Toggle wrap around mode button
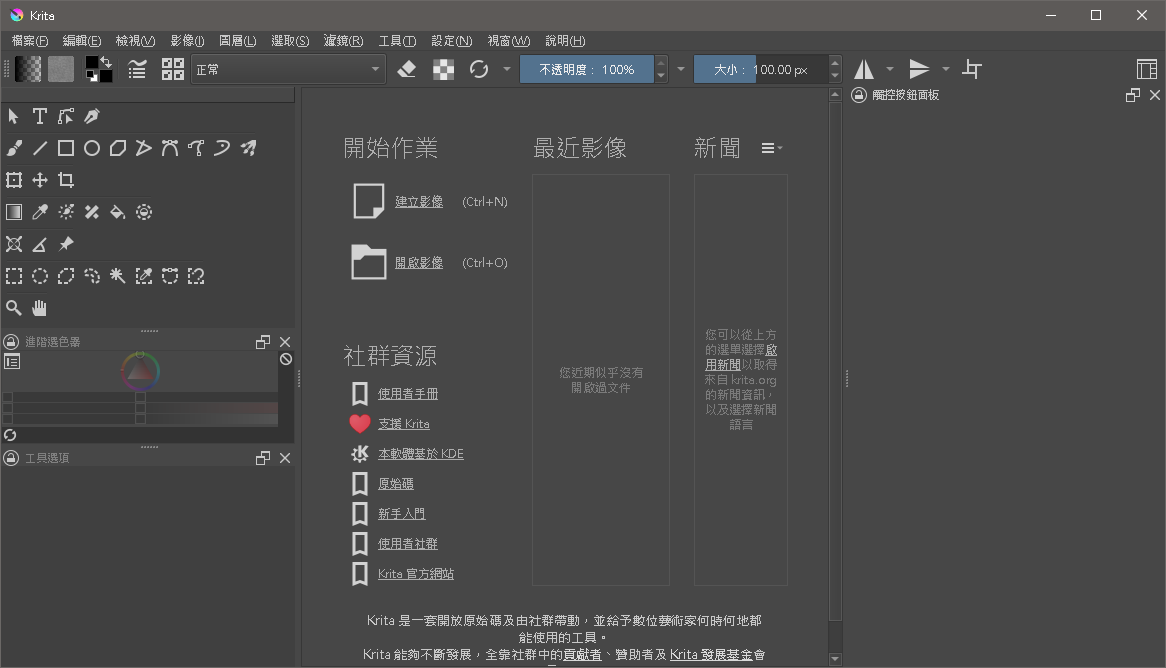This screenshot has width=1166, height=668. pyautogui.click(x=972, y=69)
